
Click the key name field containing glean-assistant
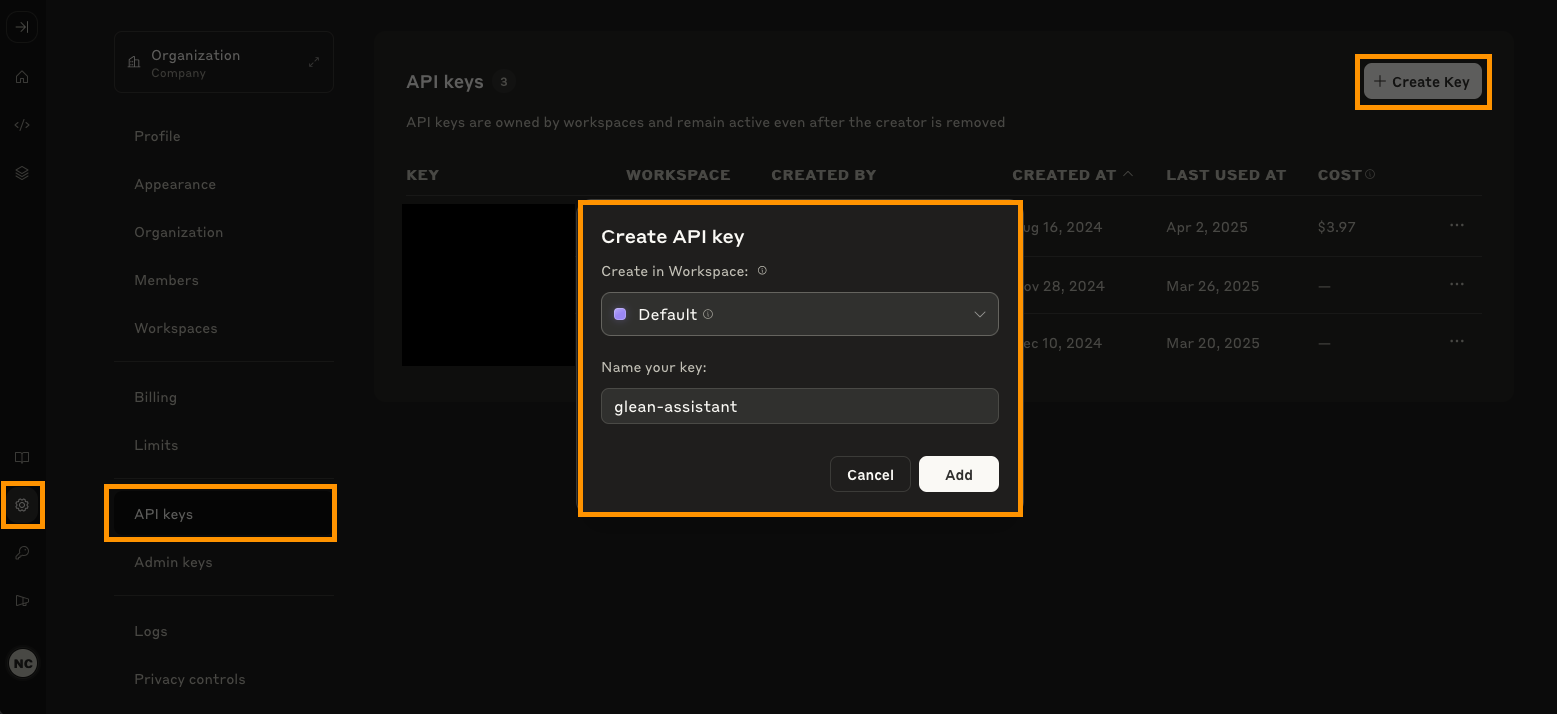799,406
